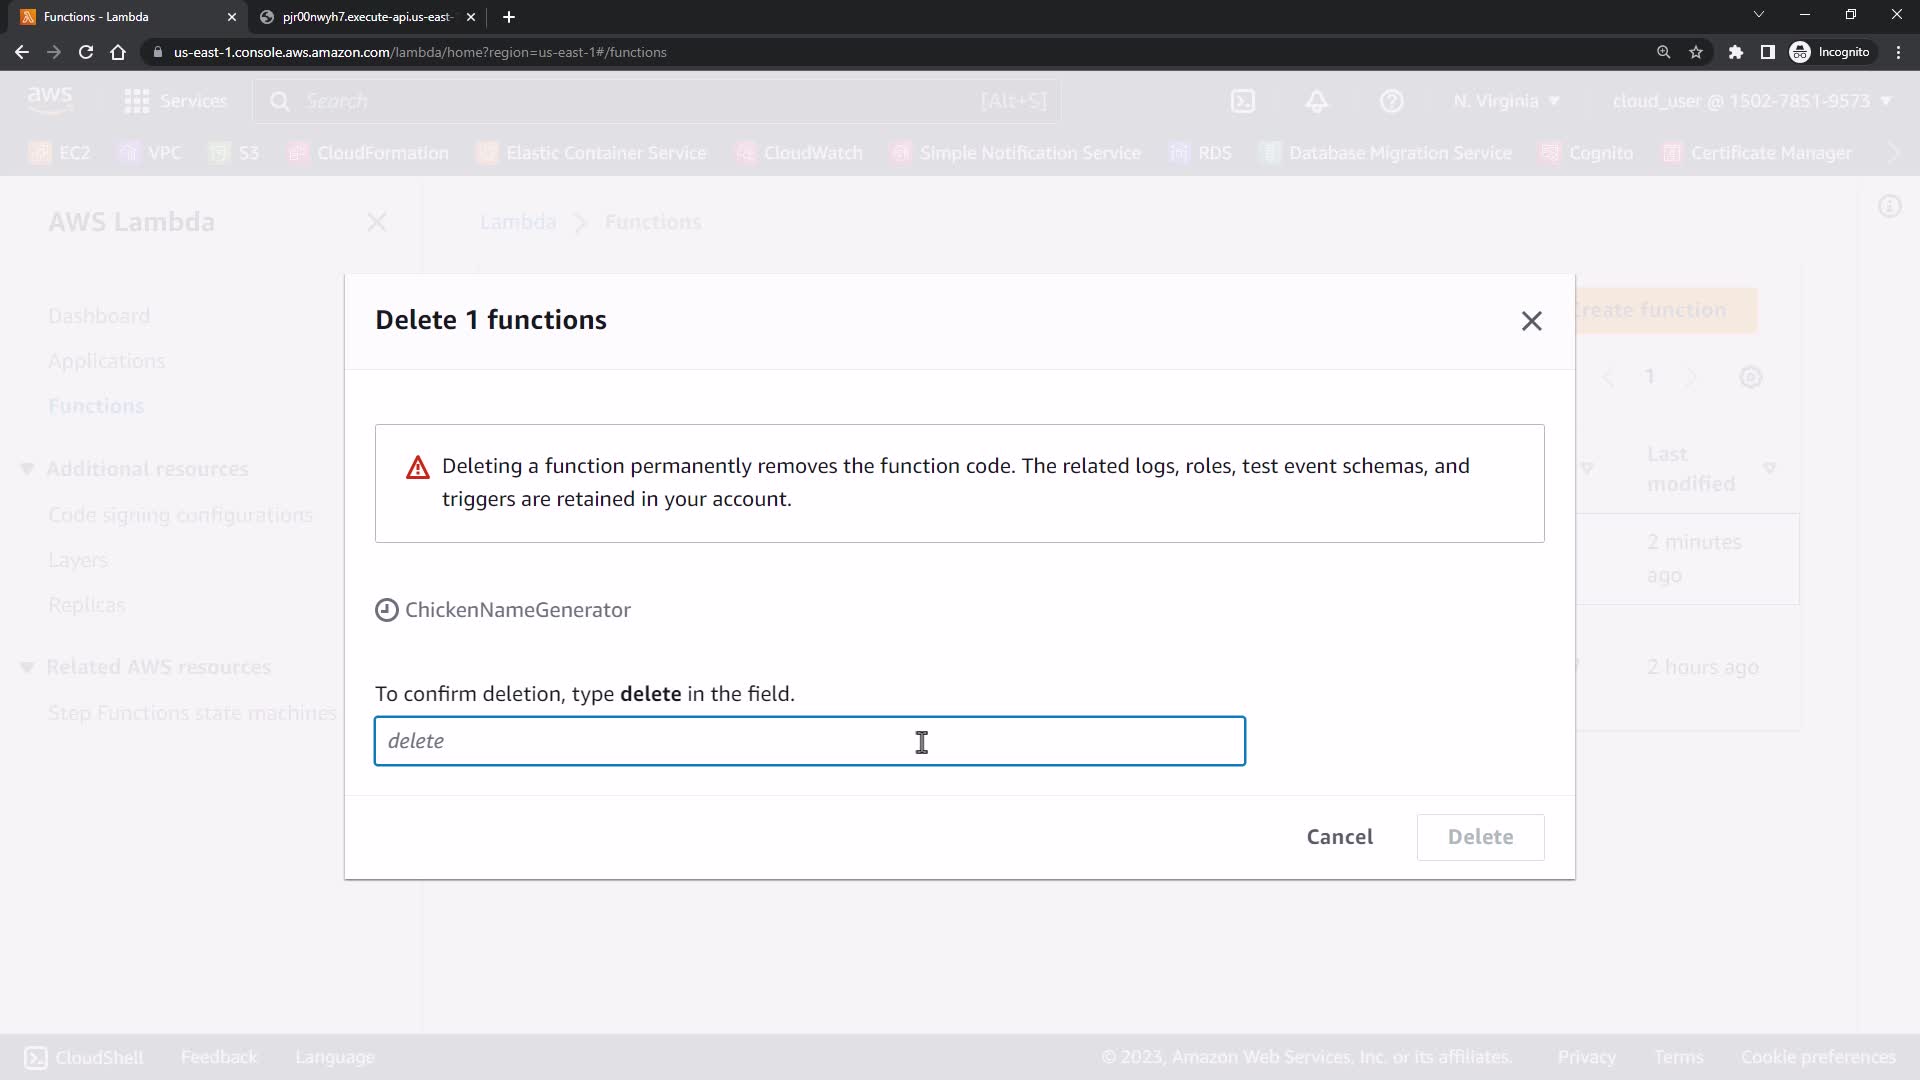Reload the page with browser refresh icon
Image resolution: width=1920 pixels, height=1080 pixels.
pyautogui.click(x=86, y=52)
